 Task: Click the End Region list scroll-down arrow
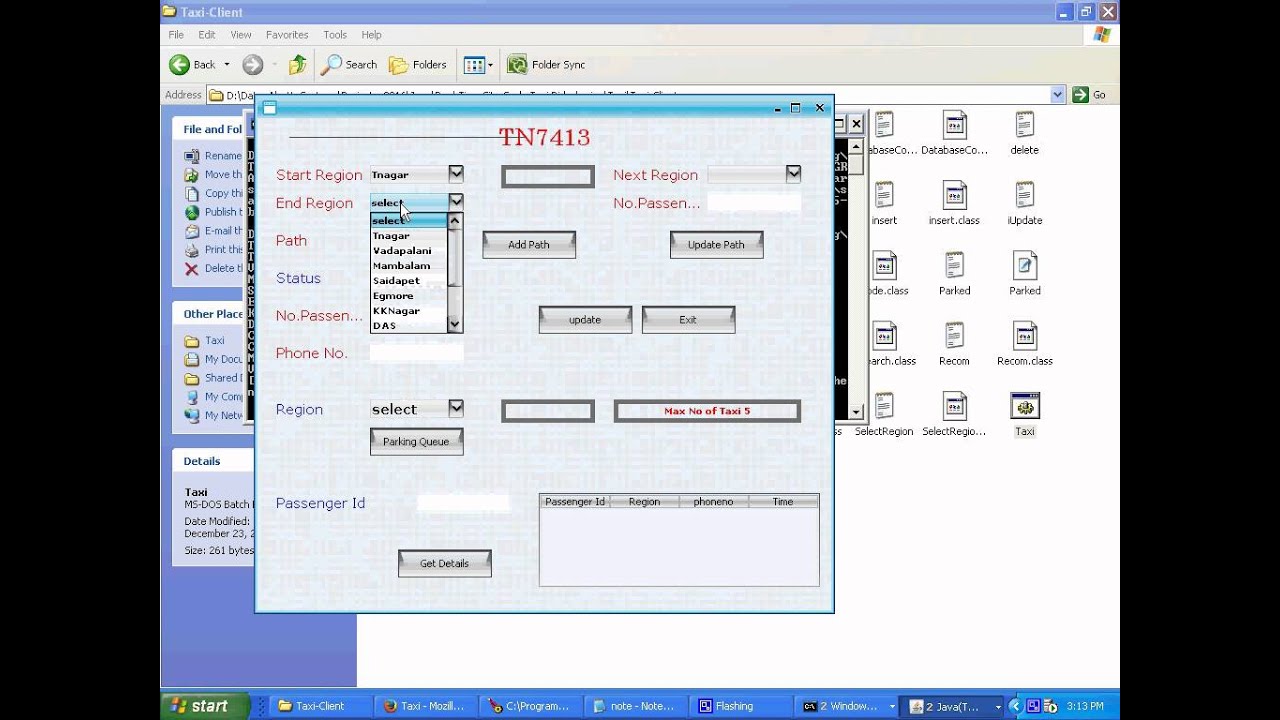click(455, 325)
